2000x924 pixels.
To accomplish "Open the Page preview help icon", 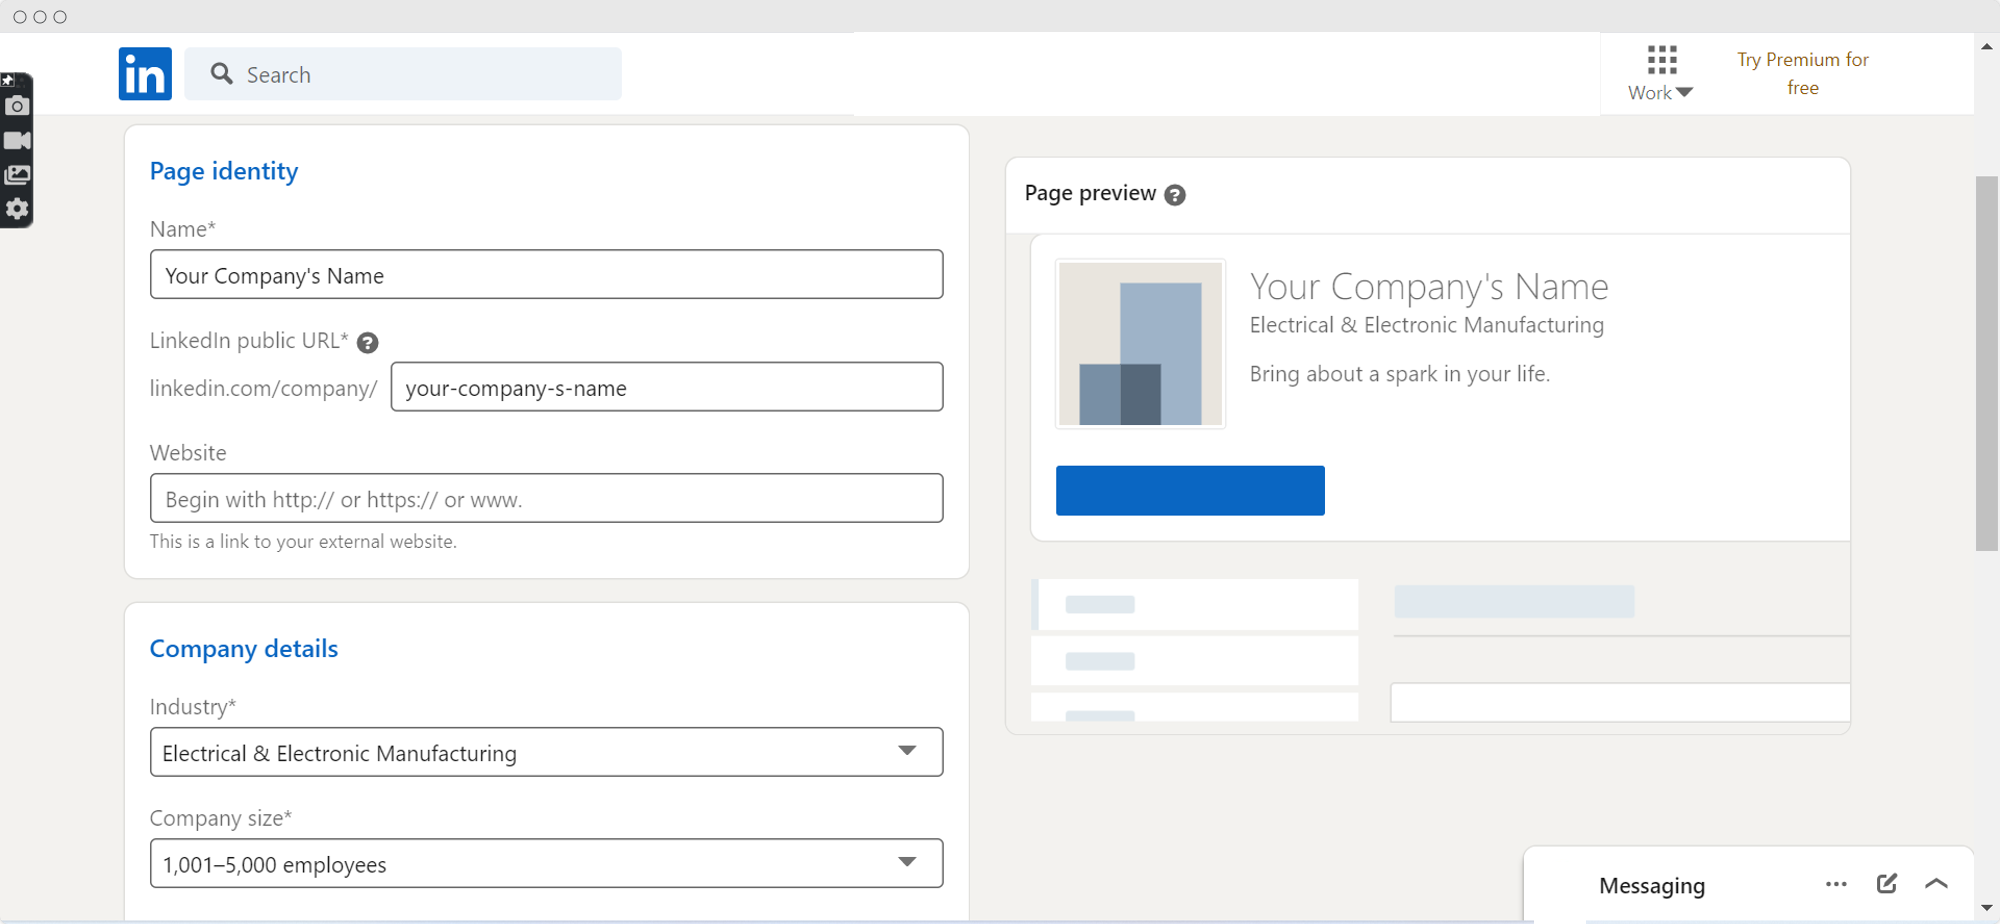I will (1175, 195).
